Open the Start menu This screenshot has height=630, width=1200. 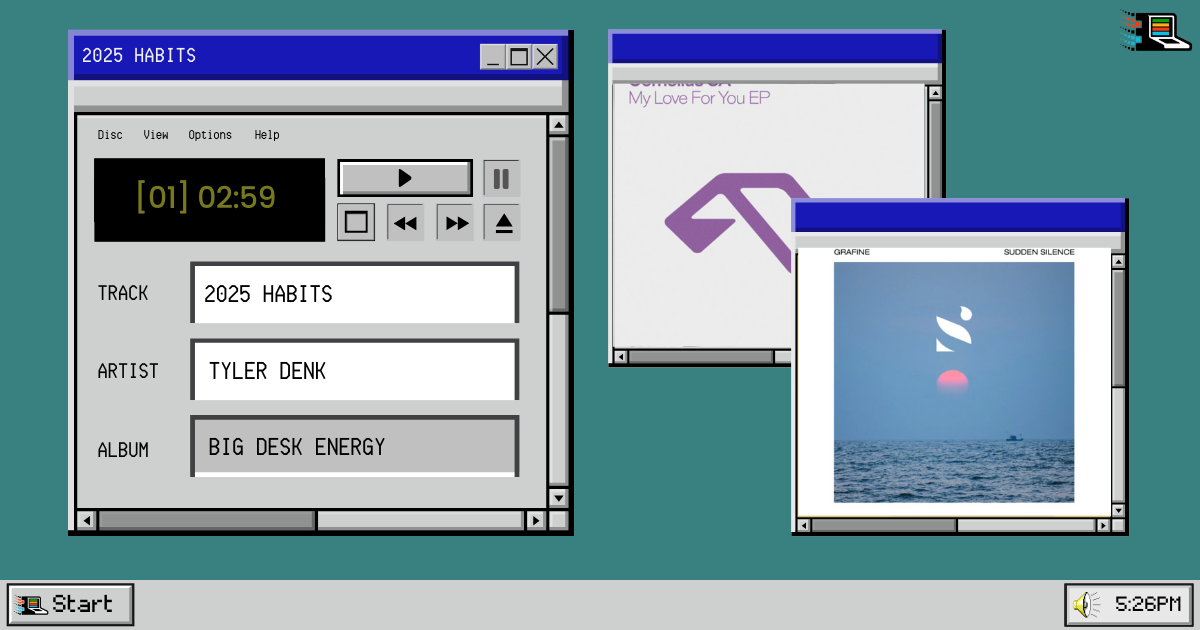[x=70, y=604]
